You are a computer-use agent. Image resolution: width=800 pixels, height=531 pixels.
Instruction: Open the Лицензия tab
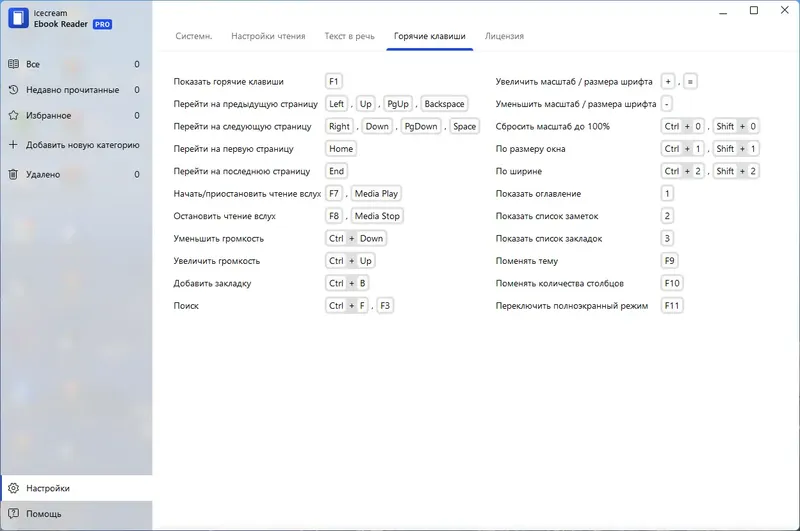click(504, 36)
